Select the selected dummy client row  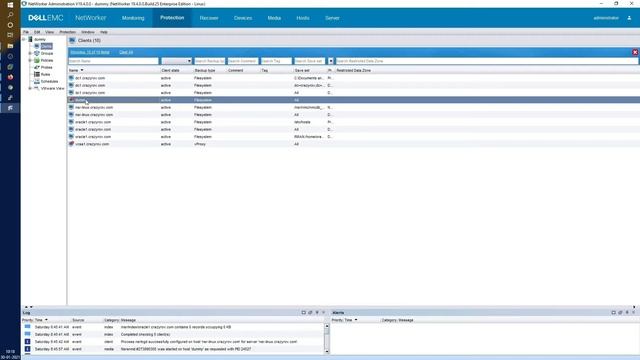click(x=353, y=100)
